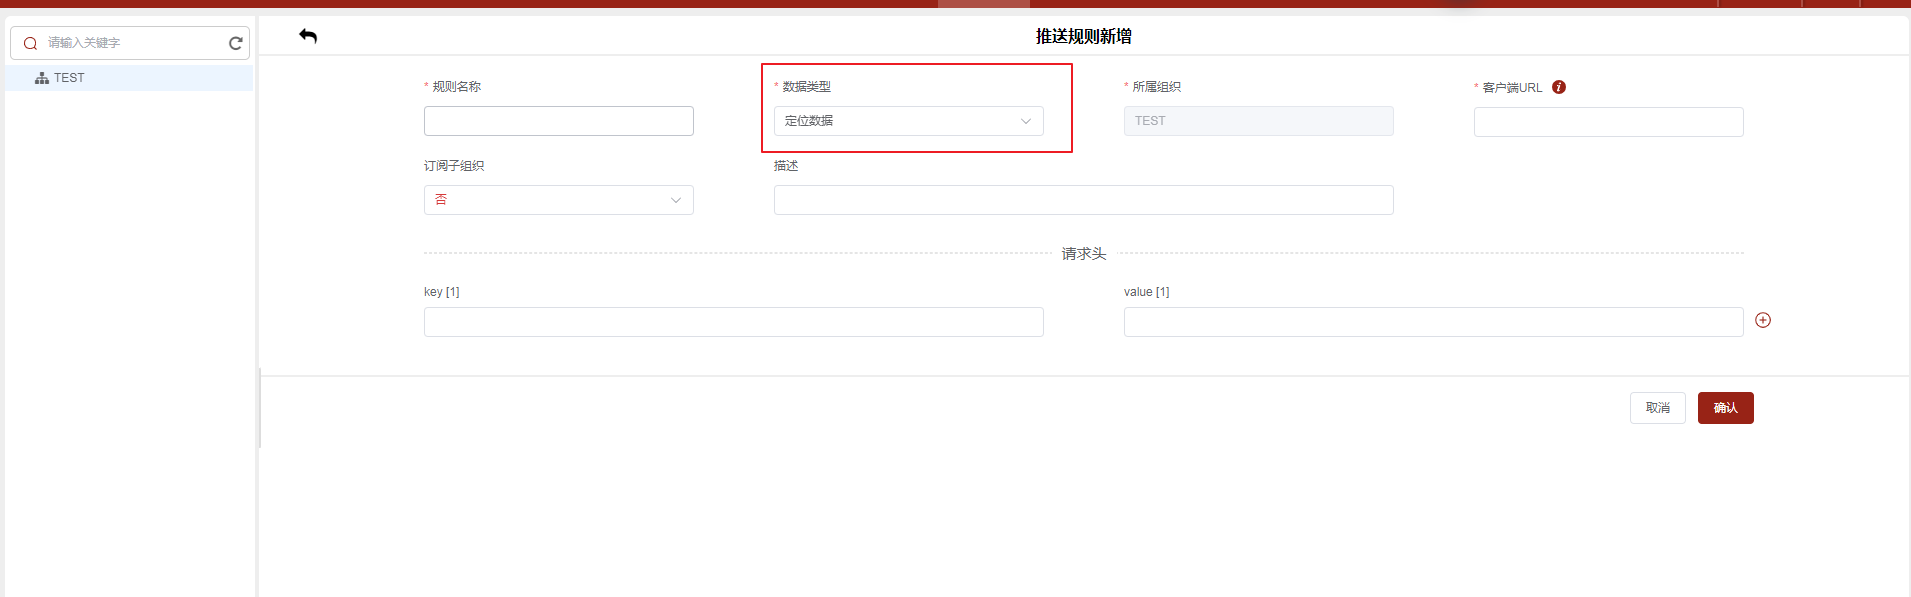Click the info icon beside 客户端URL
The width and height of the screenshot is (1911, 597).
[x=1558, y=87]
